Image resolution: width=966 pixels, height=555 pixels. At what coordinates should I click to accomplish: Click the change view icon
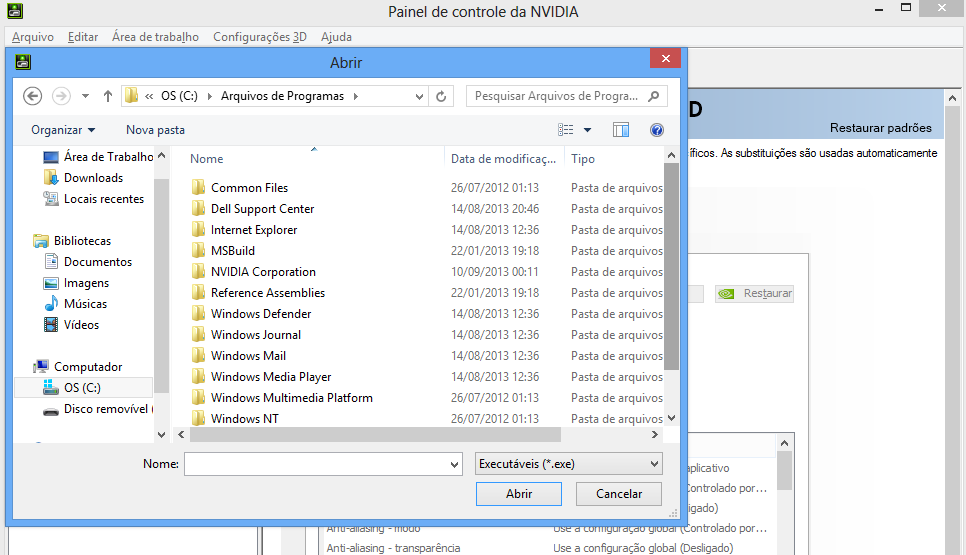click(566, 130)
